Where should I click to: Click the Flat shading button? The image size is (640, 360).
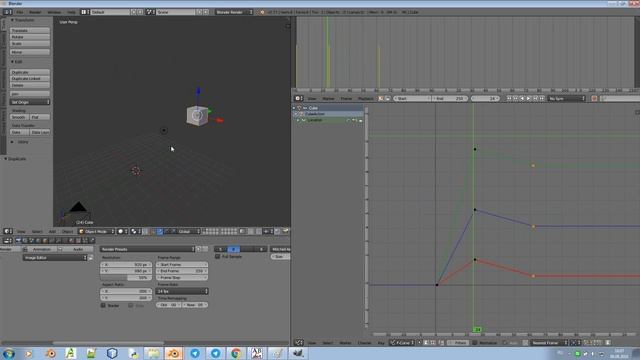(40, 117)
